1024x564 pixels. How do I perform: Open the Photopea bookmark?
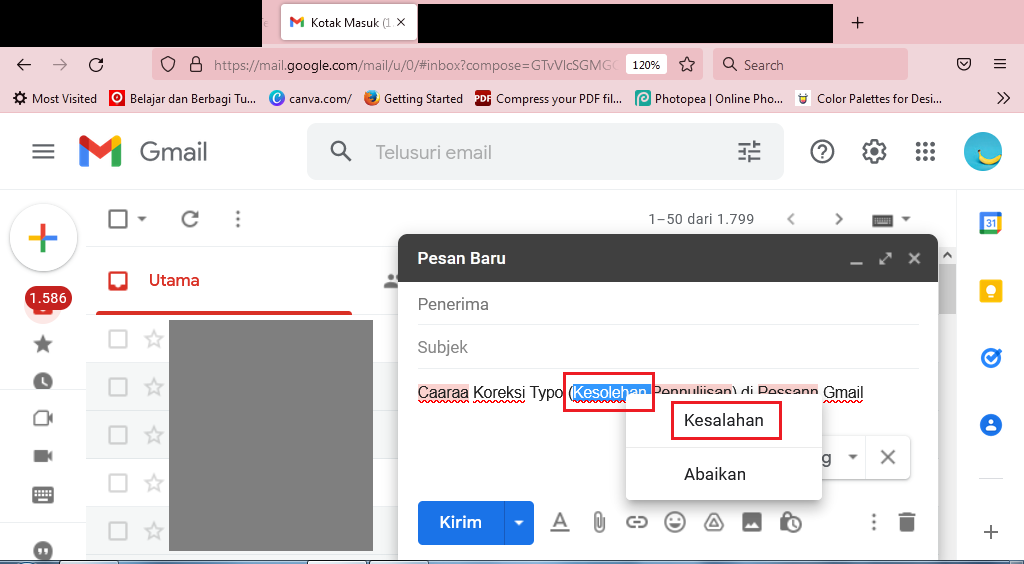tap(709, 99)
